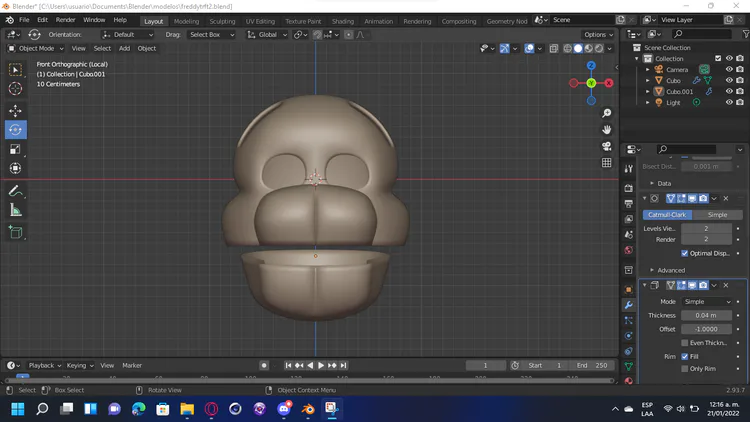Open the World properties tab
This screenshot has width=750, height=422.
click(629, 250)
